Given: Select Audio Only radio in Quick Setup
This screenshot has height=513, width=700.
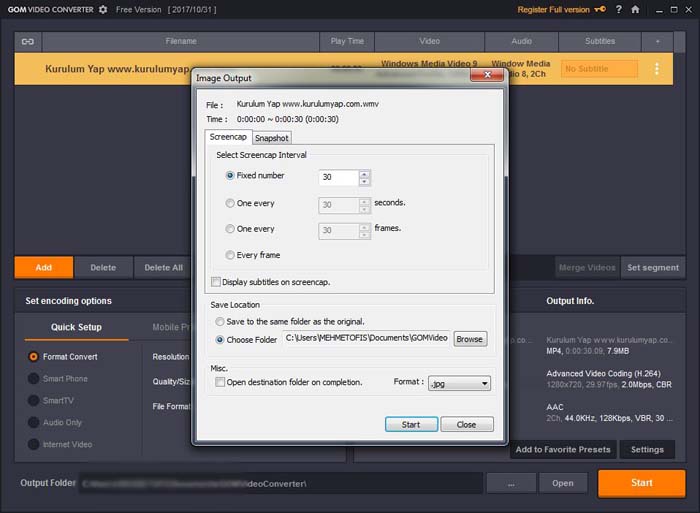Looking at the screenshot, I should [x=33, y=422].
